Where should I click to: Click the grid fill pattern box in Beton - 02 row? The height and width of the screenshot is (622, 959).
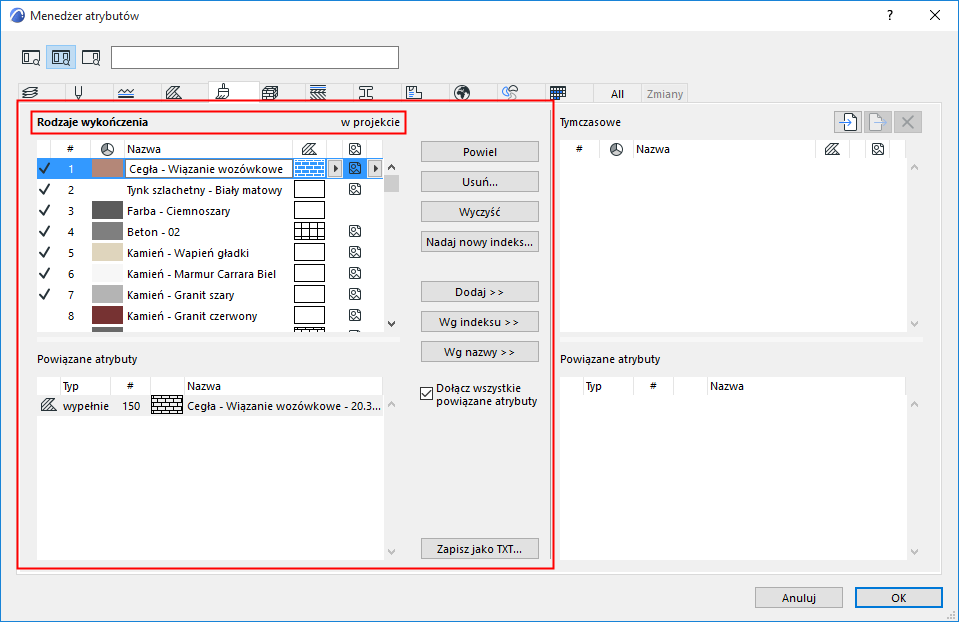coord(309,231)
